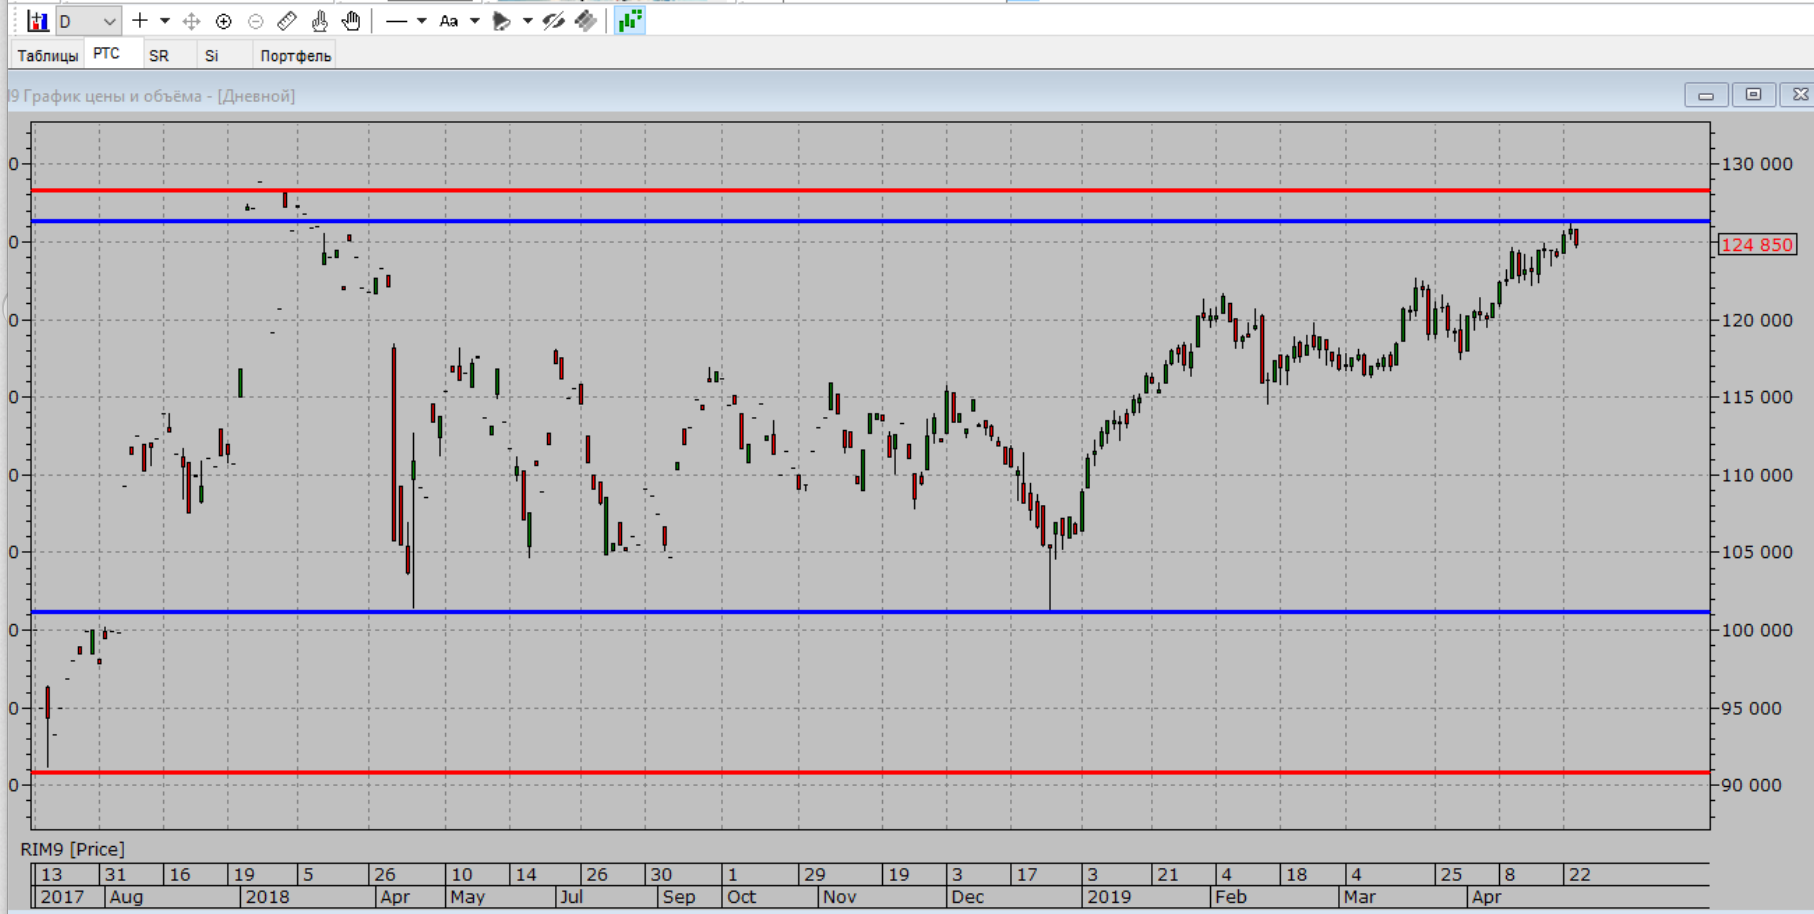Click the 130 000 price axis label

pos(1757,164)
